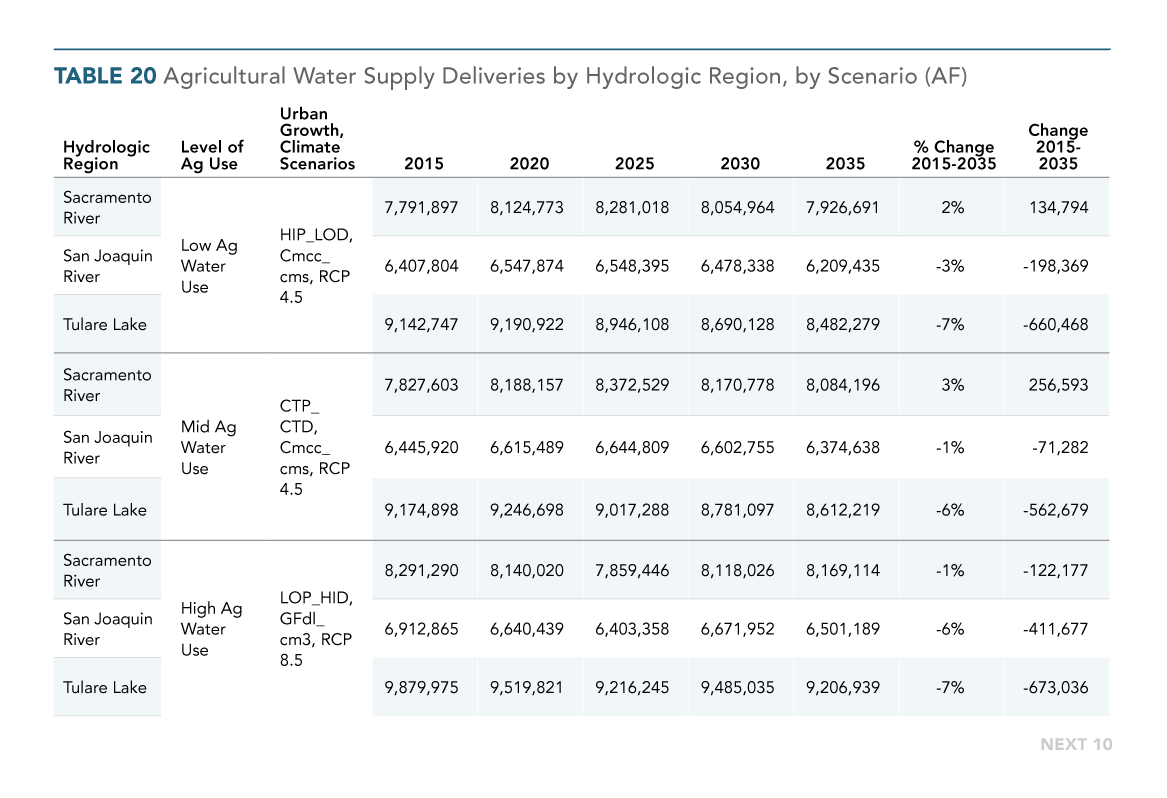Select the 2020 column header
Screen dimensions: 1167x798
529,164
